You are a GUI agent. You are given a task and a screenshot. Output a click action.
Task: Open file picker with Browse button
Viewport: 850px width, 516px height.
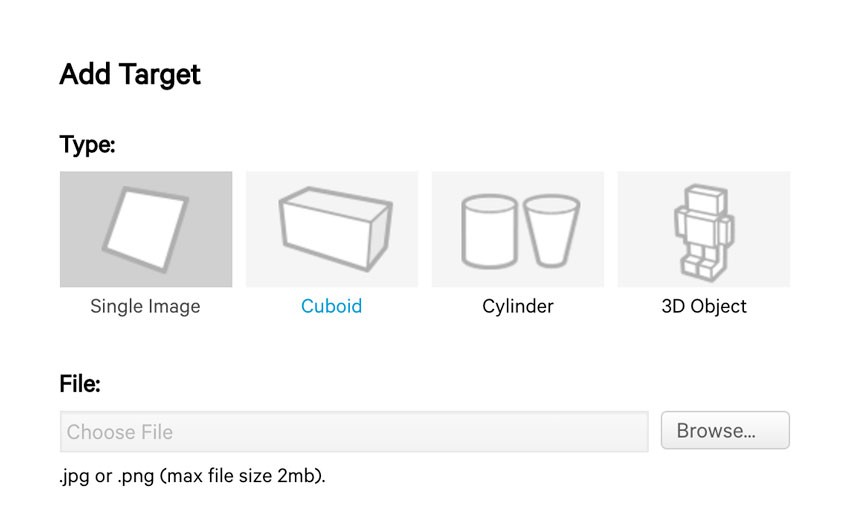point(725,430)
